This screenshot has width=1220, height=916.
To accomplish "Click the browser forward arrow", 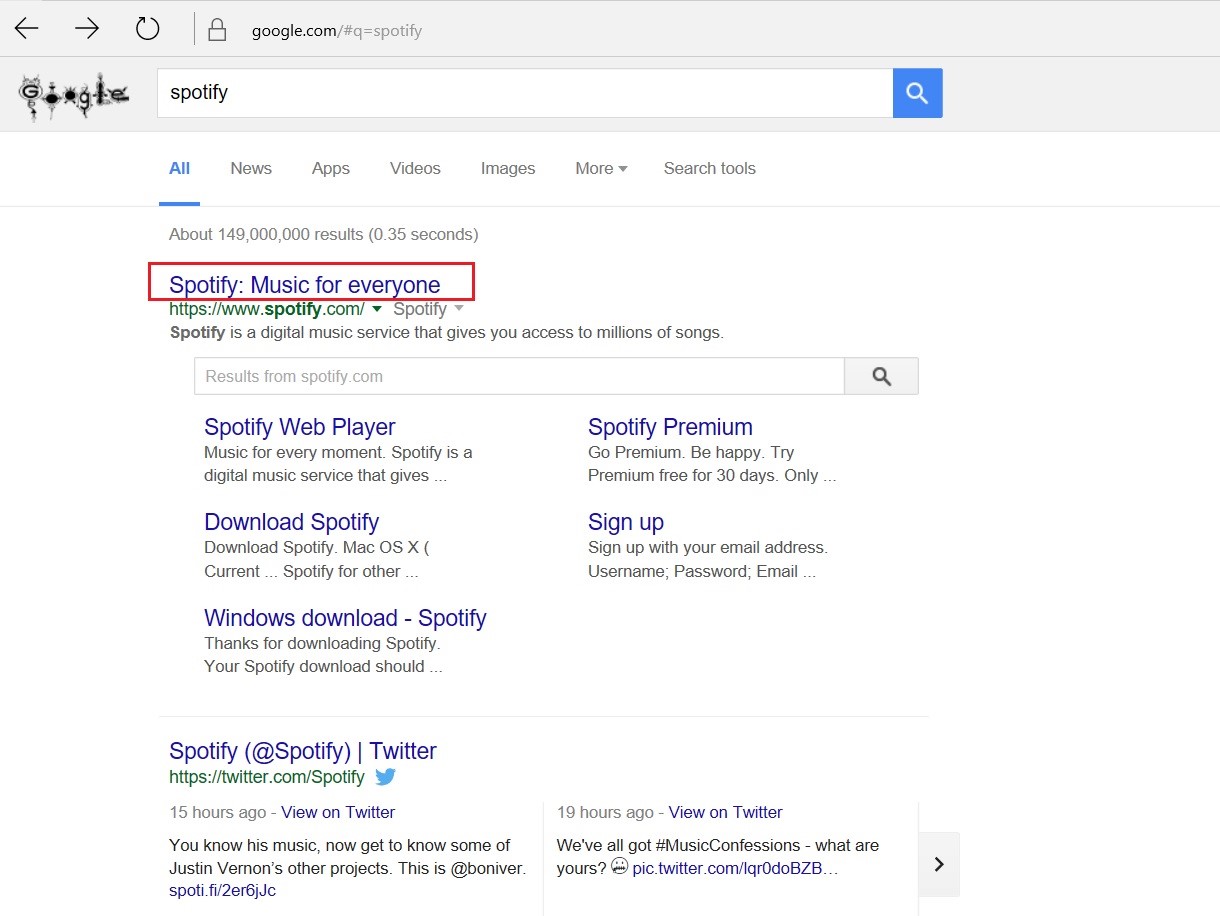I will [87, 29].
